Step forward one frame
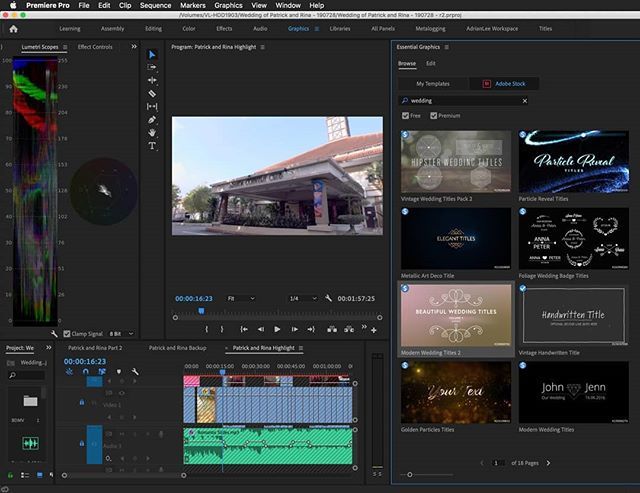This screenshot has height=493, width=640. (294, 329)
